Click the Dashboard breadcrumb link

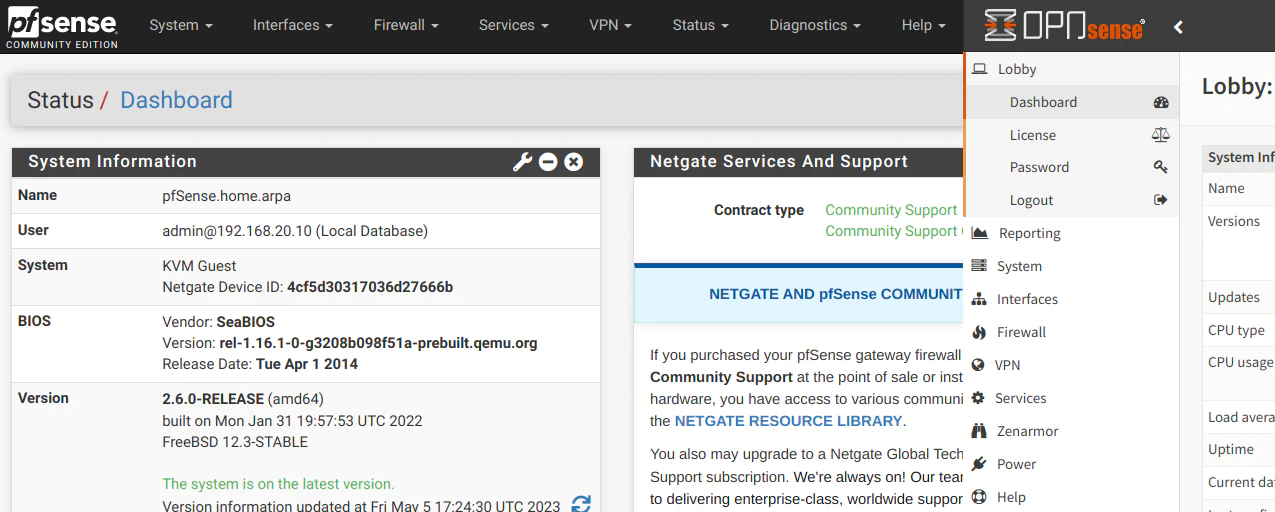click(x=176, y=100)
